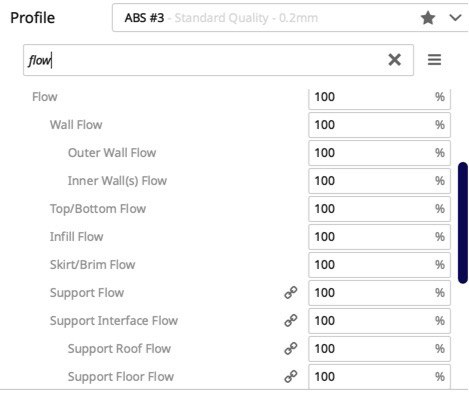The height and width of the screenshot is (394, 469).
Task: Click the settings list scrollbar handle
Action: pos(463,223)
